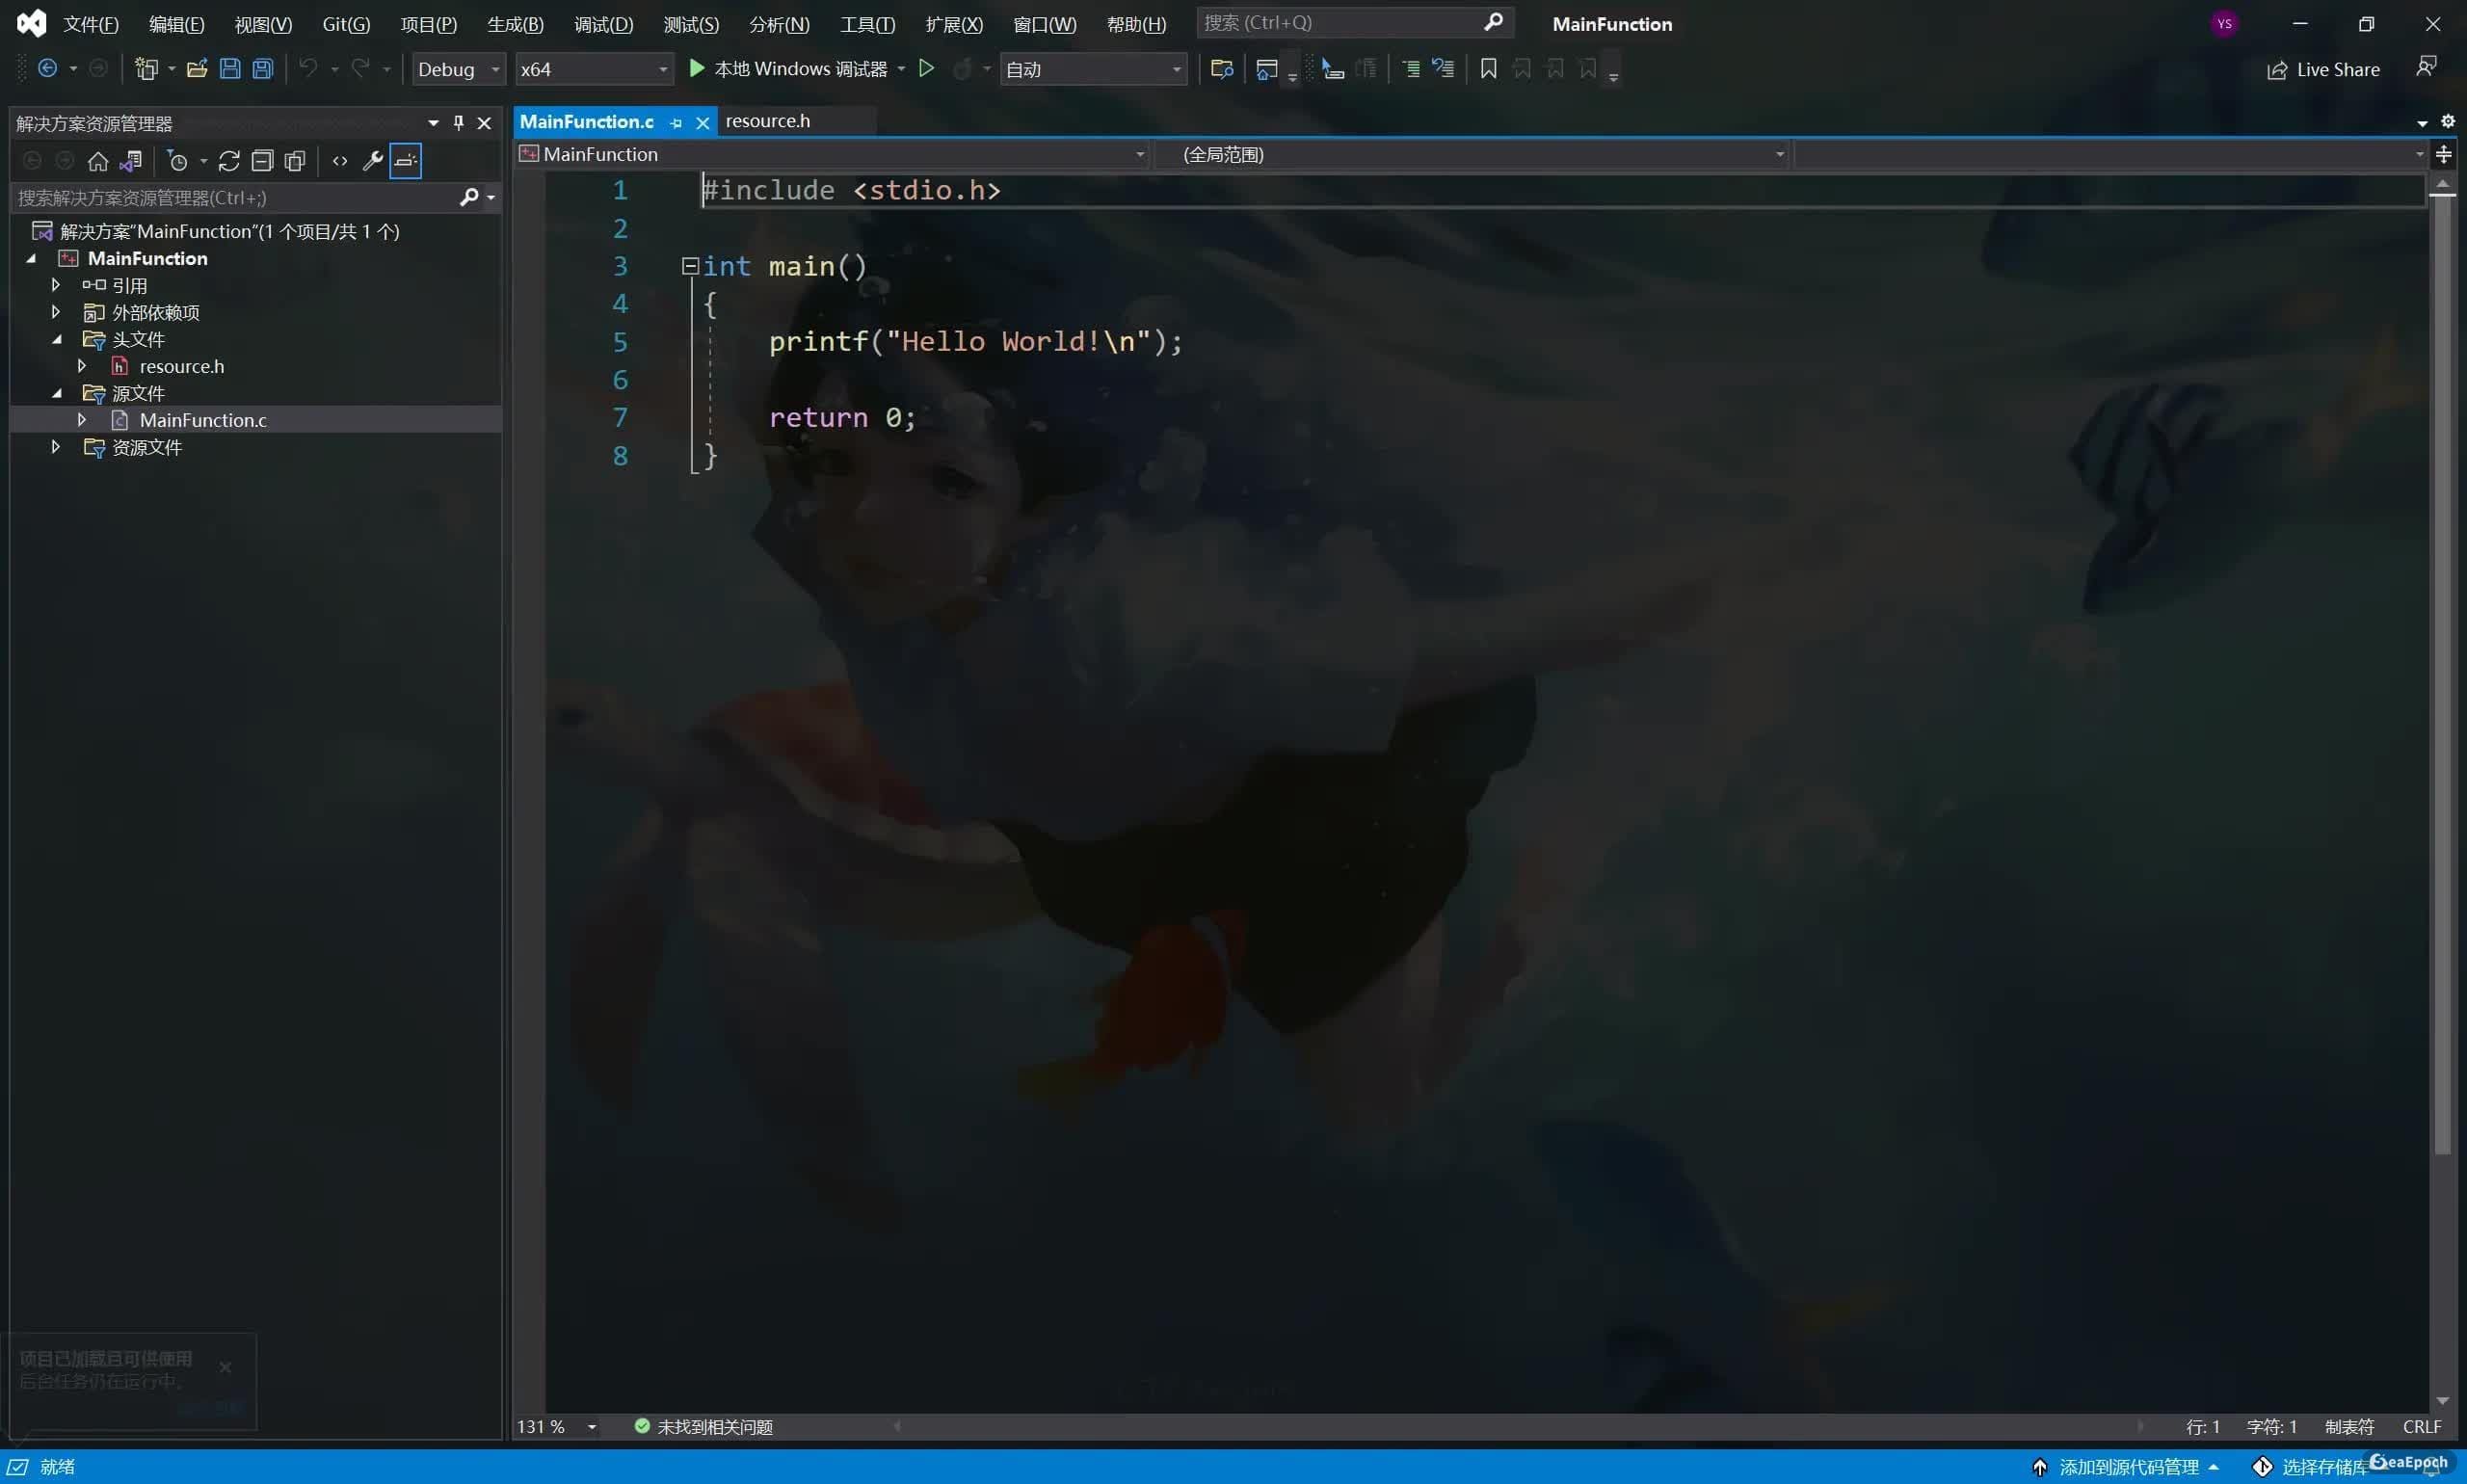This screenshot has width=2467, height=1484.
Task: Open Properties wrench icon in Solution Explorer
Action: click(x=372, y=161)
